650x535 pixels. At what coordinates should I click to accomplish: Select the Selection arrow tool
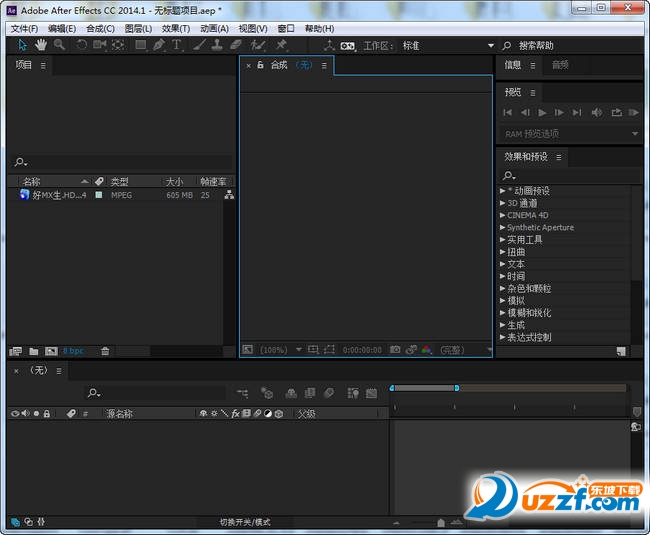coord(22,45)
